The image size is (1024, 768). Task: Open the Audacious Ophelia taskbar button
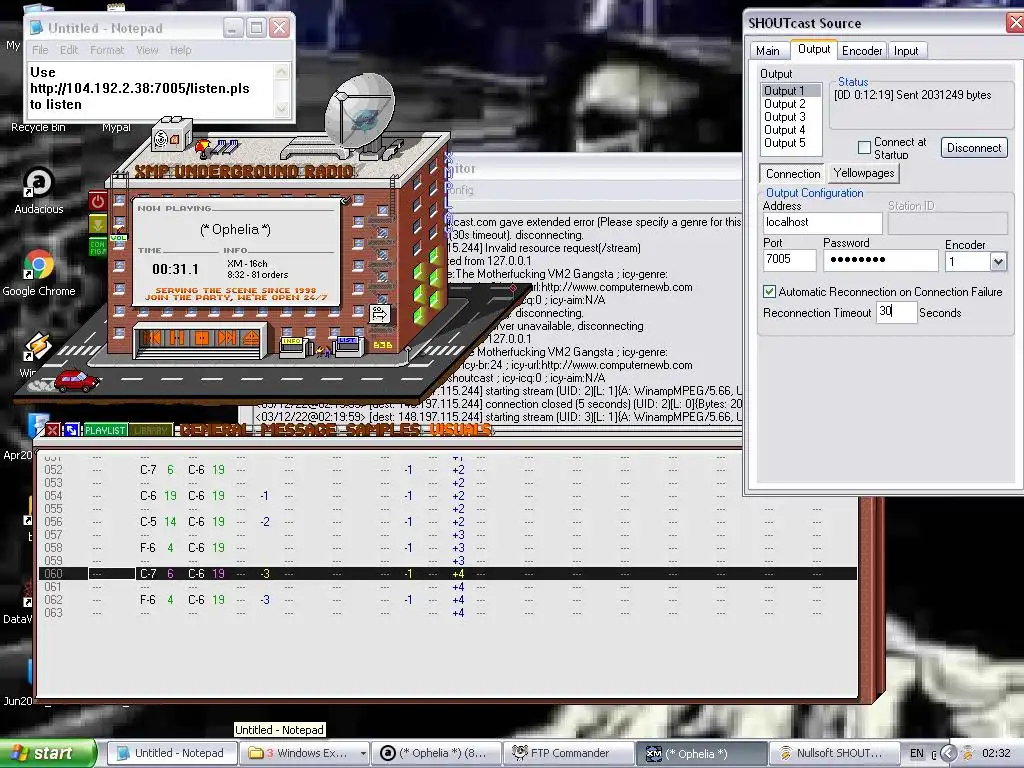pos(436,753)
